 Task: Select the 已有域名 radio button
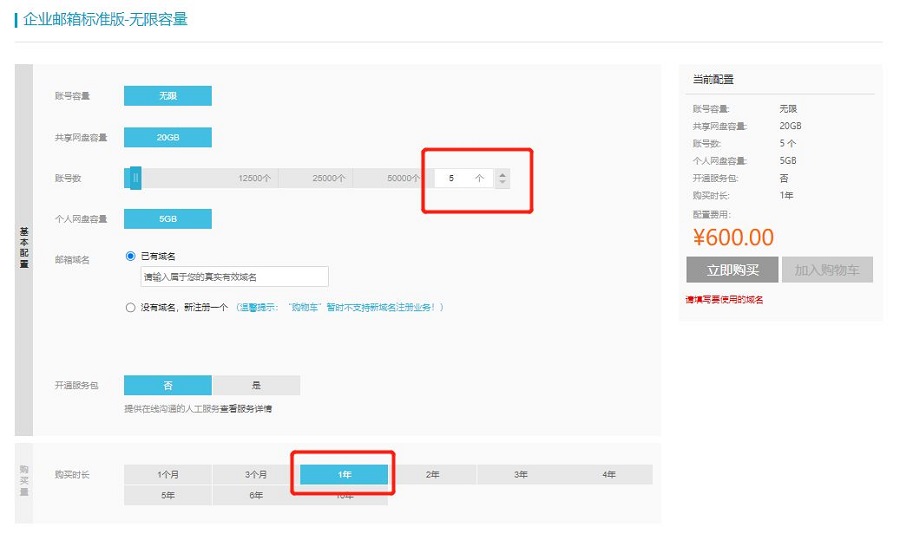130,256
